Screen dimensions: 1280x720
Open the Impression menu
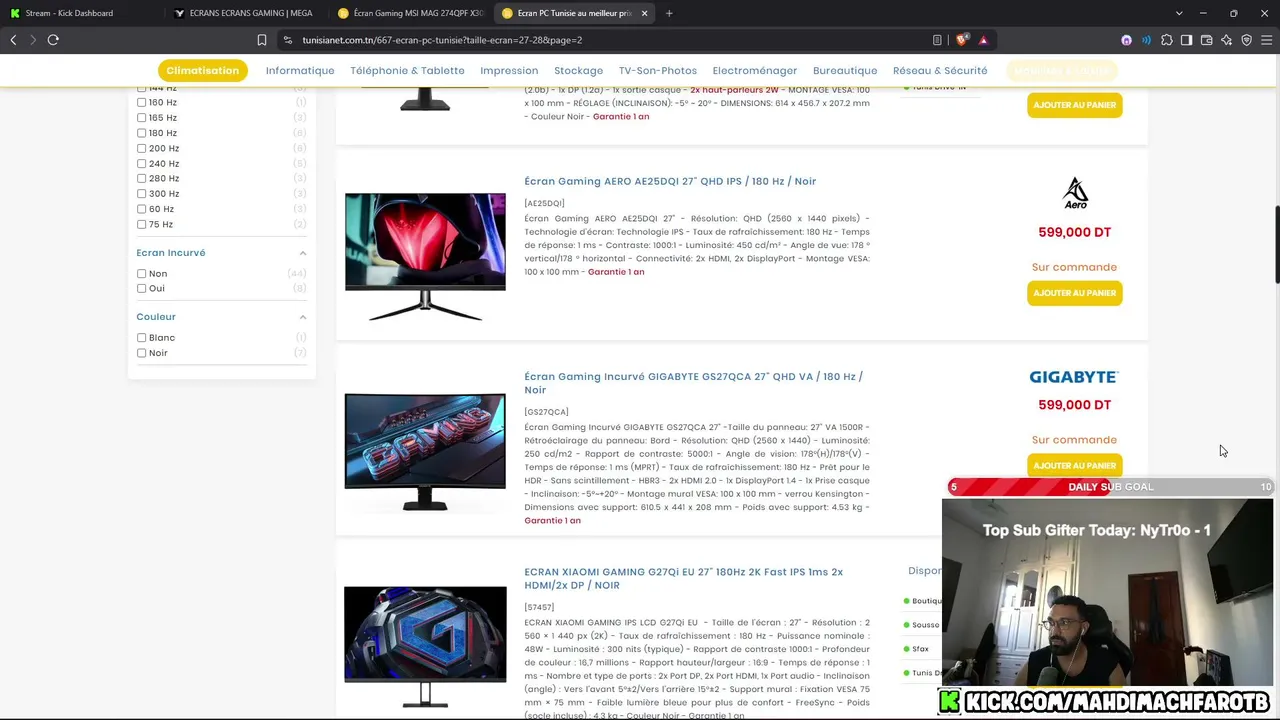(509, 71)
